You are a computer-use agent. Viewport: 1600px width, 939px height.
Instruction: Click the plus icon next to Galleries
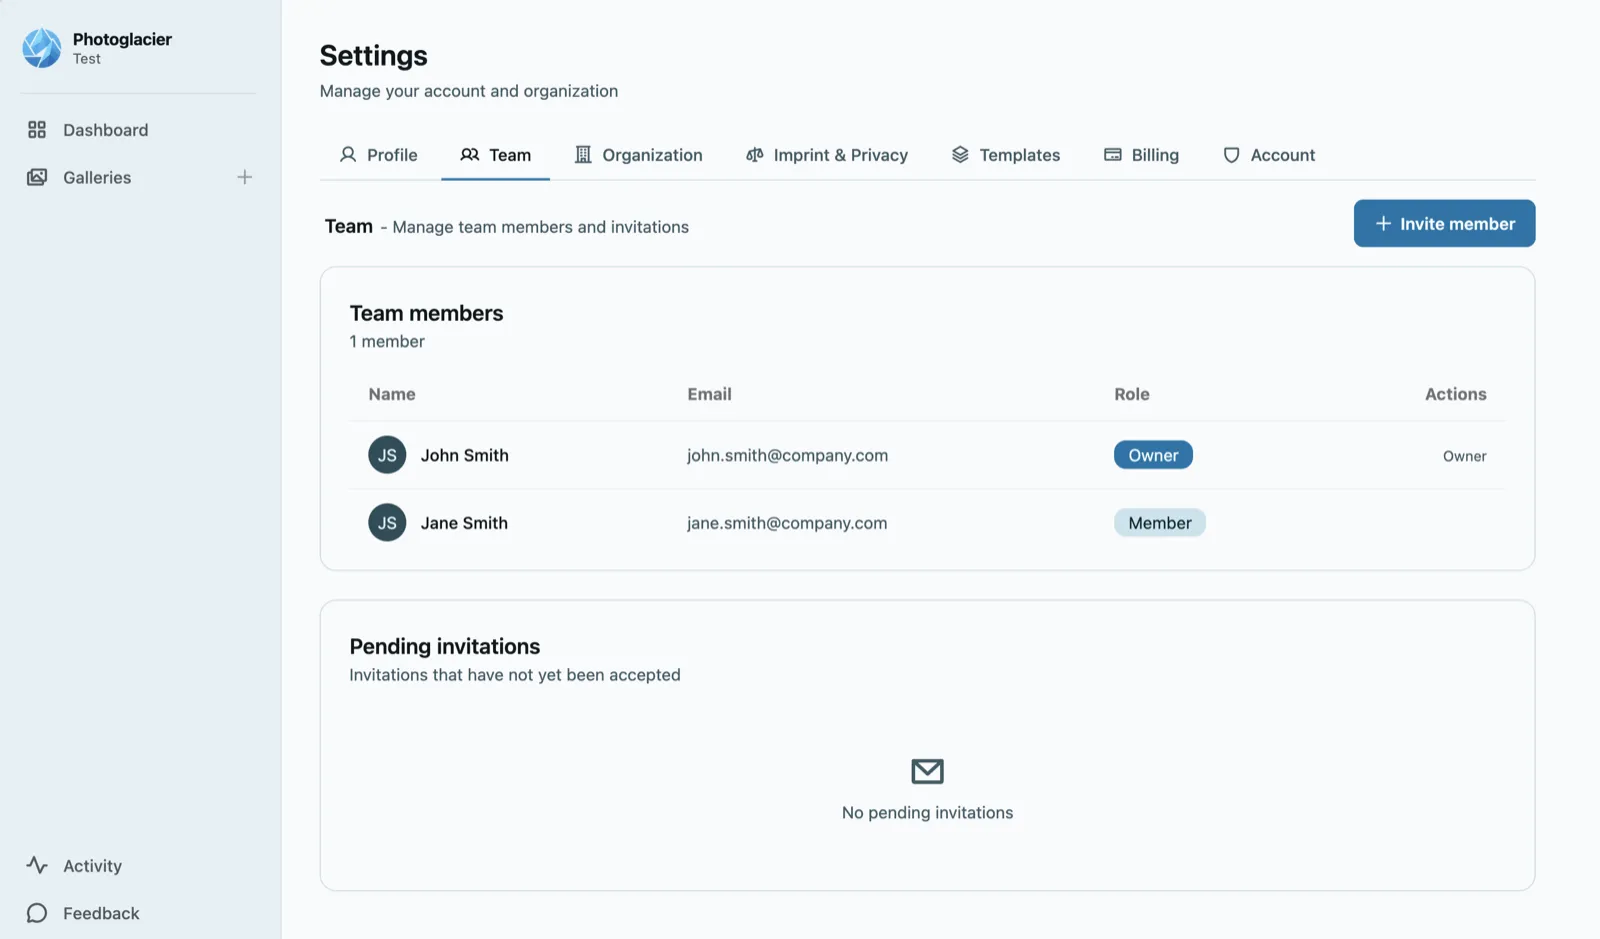(244, 177)
